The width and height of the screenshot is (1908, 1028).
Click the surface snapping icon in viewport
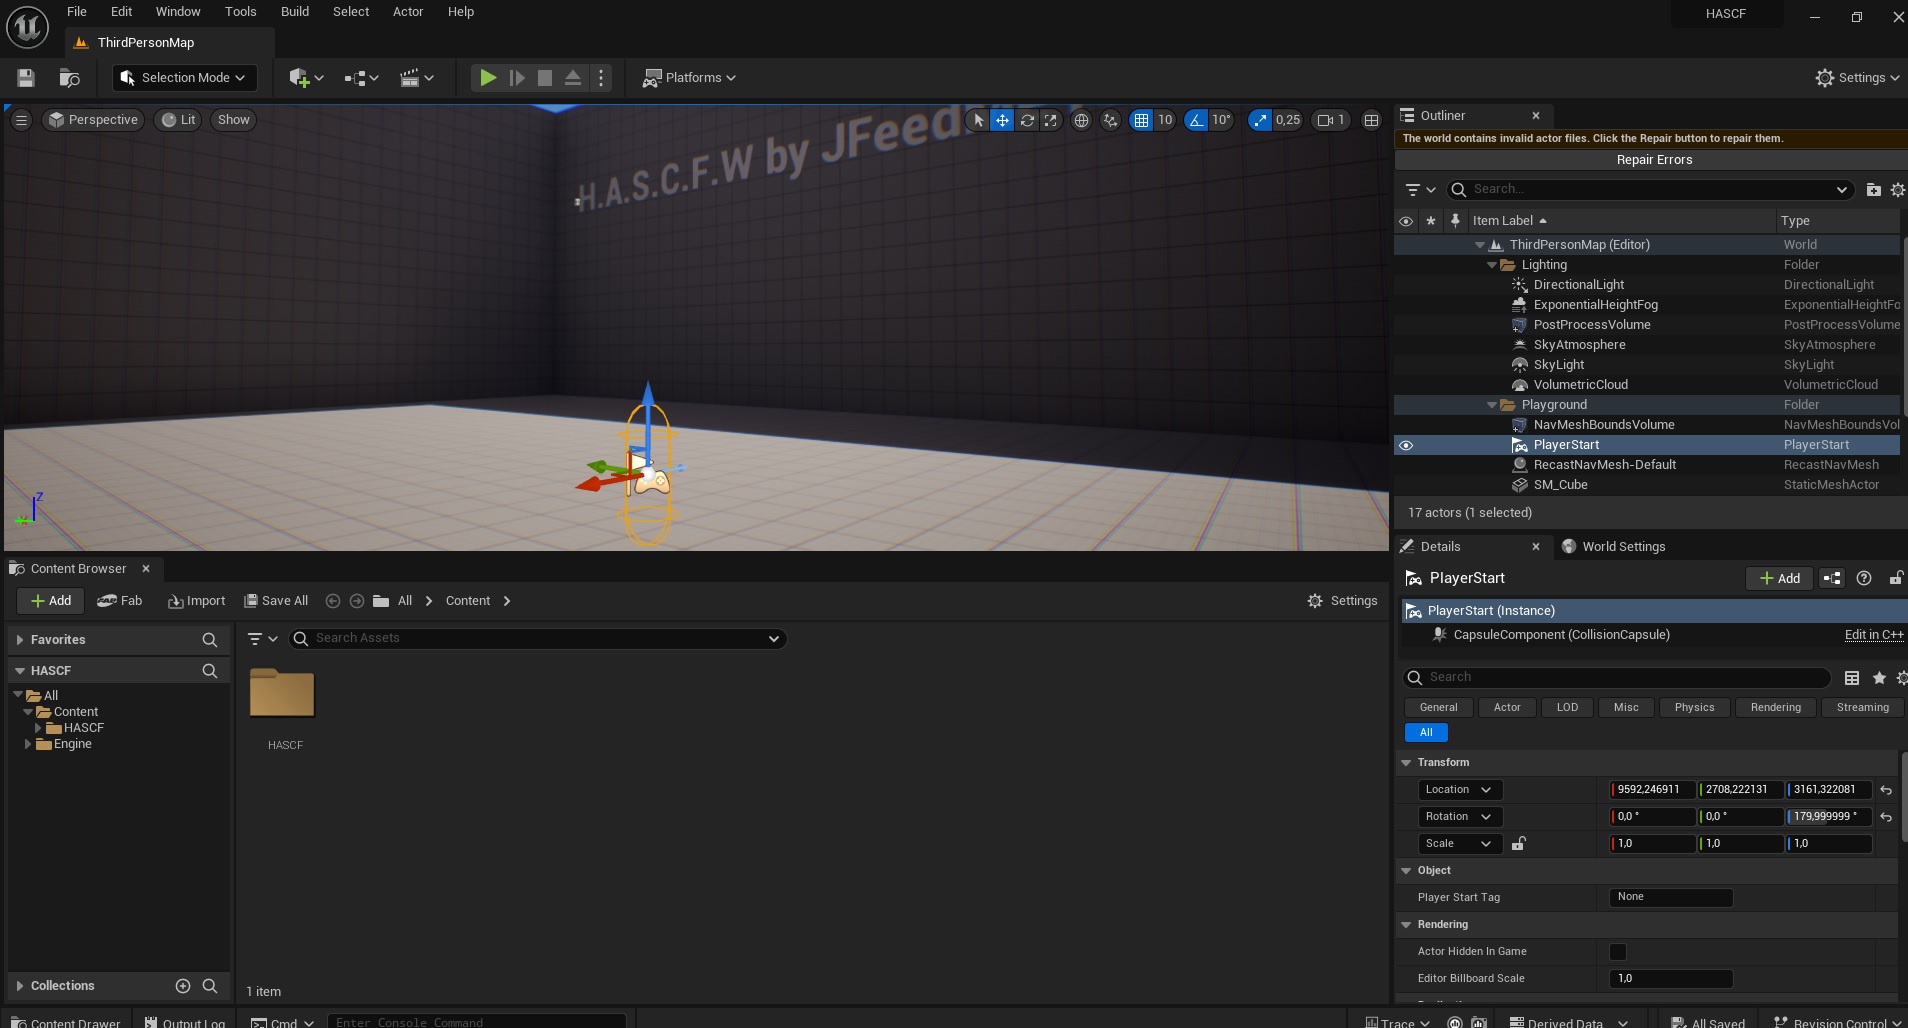point(1110,120)
